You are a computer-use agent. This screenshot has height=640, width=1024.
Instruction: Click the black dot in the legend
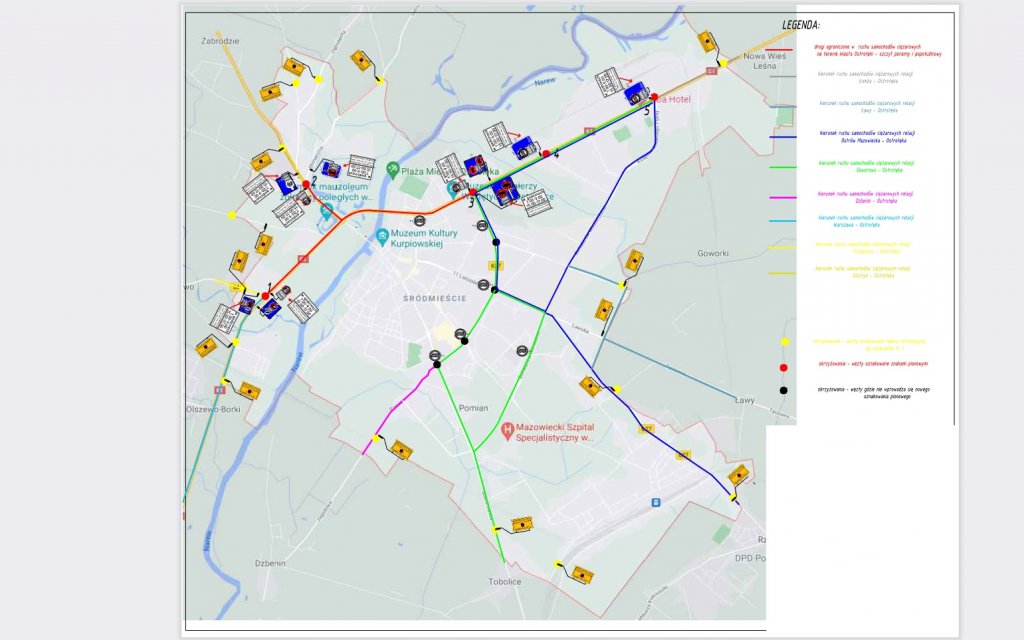[x=784, y=389]
